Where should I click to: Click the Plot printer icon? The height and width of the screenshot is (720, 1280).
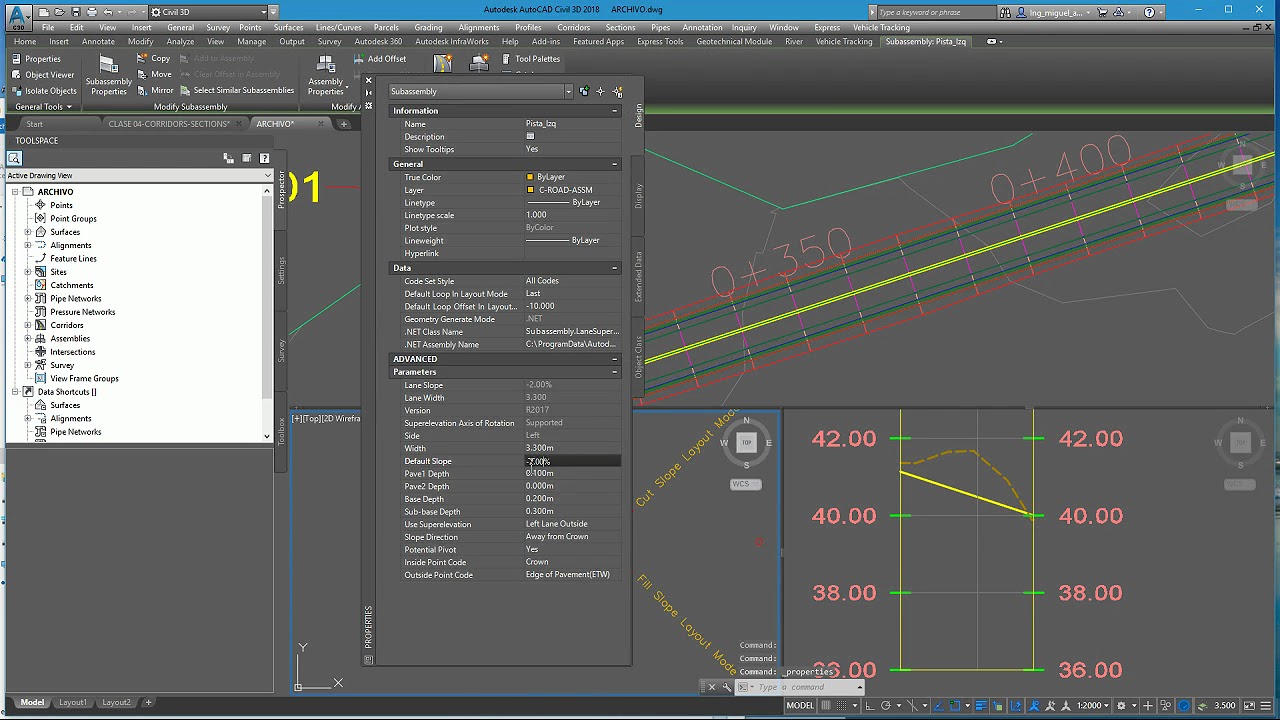(92, 12)
